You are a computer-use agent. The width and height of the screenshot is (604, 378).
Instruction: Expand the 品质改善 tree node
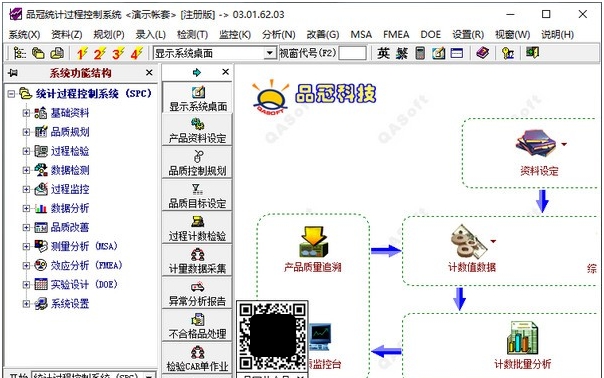pyautogui.click(x=26, y=227)
